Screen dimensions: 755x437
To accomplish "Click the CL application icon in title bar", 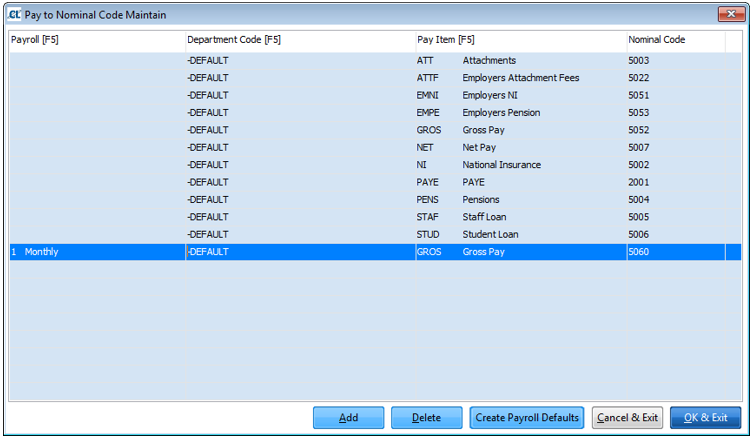I will point(14,15).
